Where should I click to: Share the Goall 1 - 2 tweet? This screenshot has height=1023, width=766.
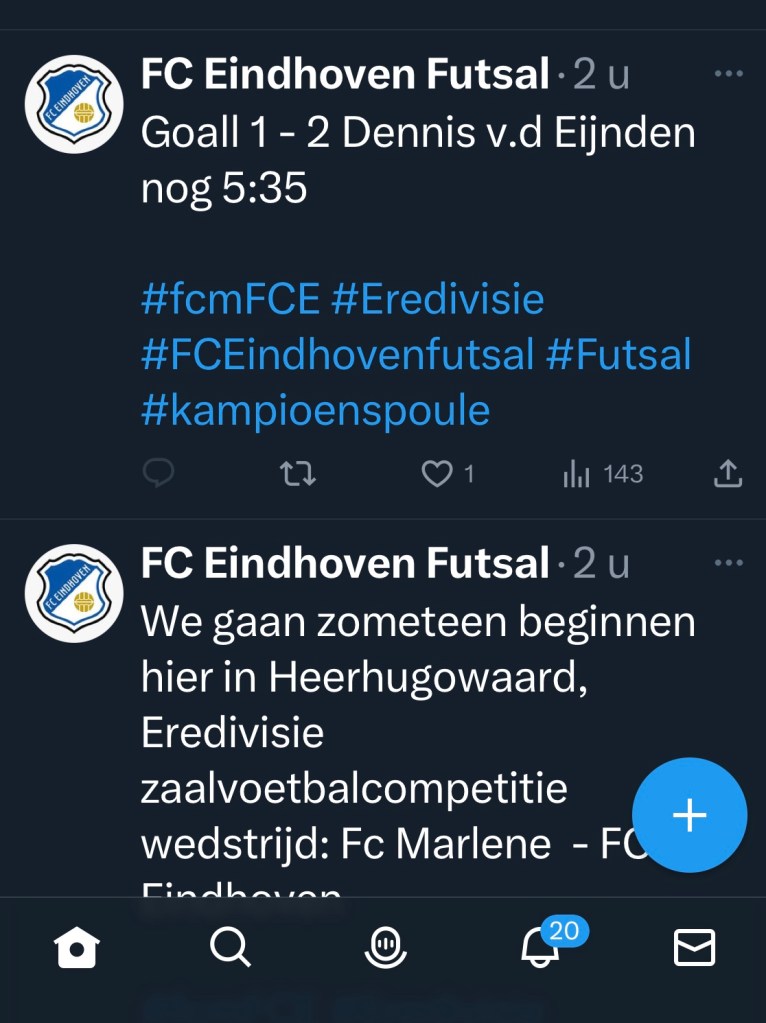click(x=728, y=473)
